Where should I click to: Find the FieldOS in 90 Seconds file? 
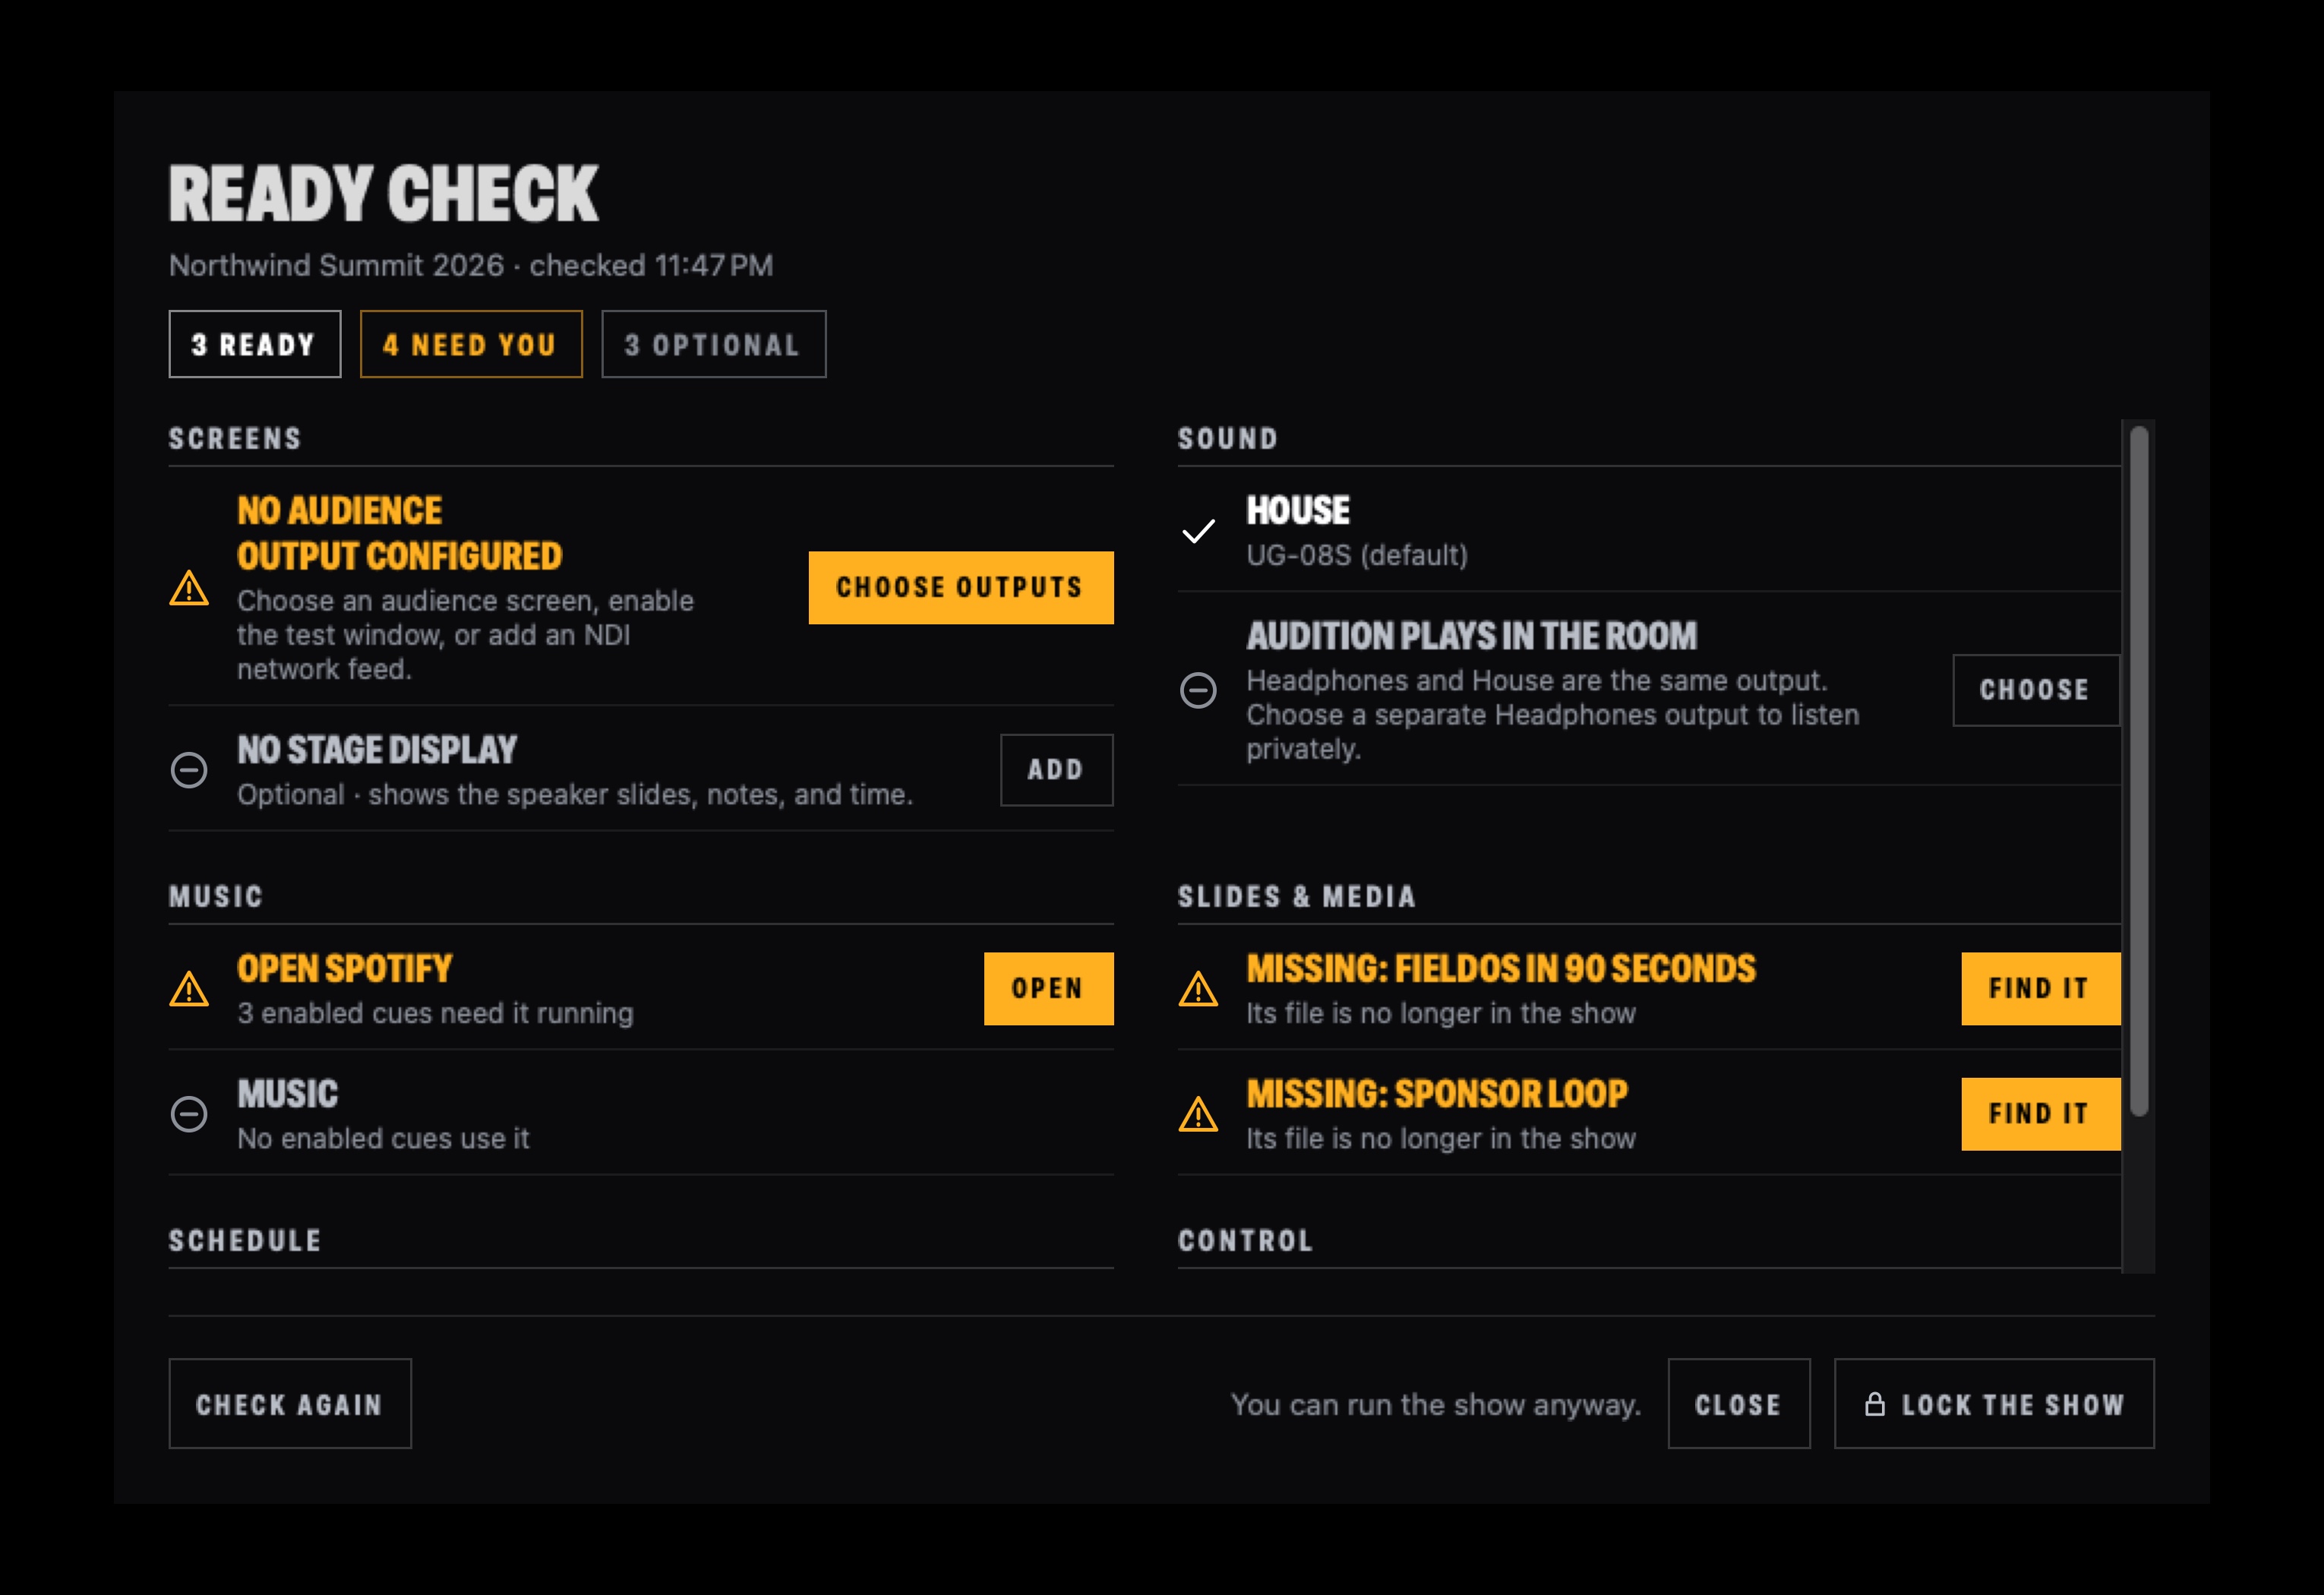pos(2041,989)
